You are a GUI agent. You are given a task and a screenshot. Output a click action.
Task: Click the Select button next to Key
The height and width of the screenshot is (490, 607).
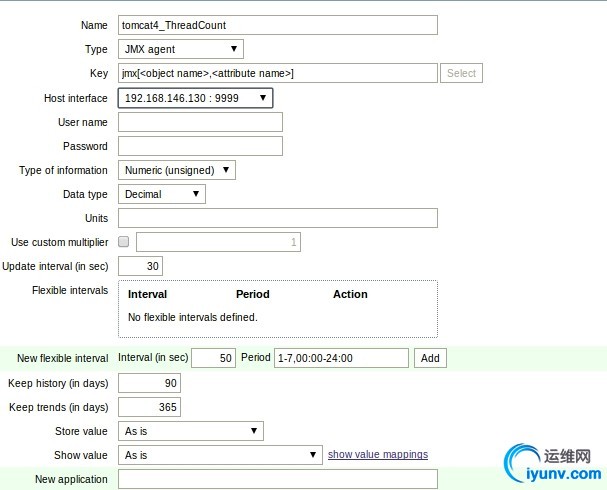[461, 73]
